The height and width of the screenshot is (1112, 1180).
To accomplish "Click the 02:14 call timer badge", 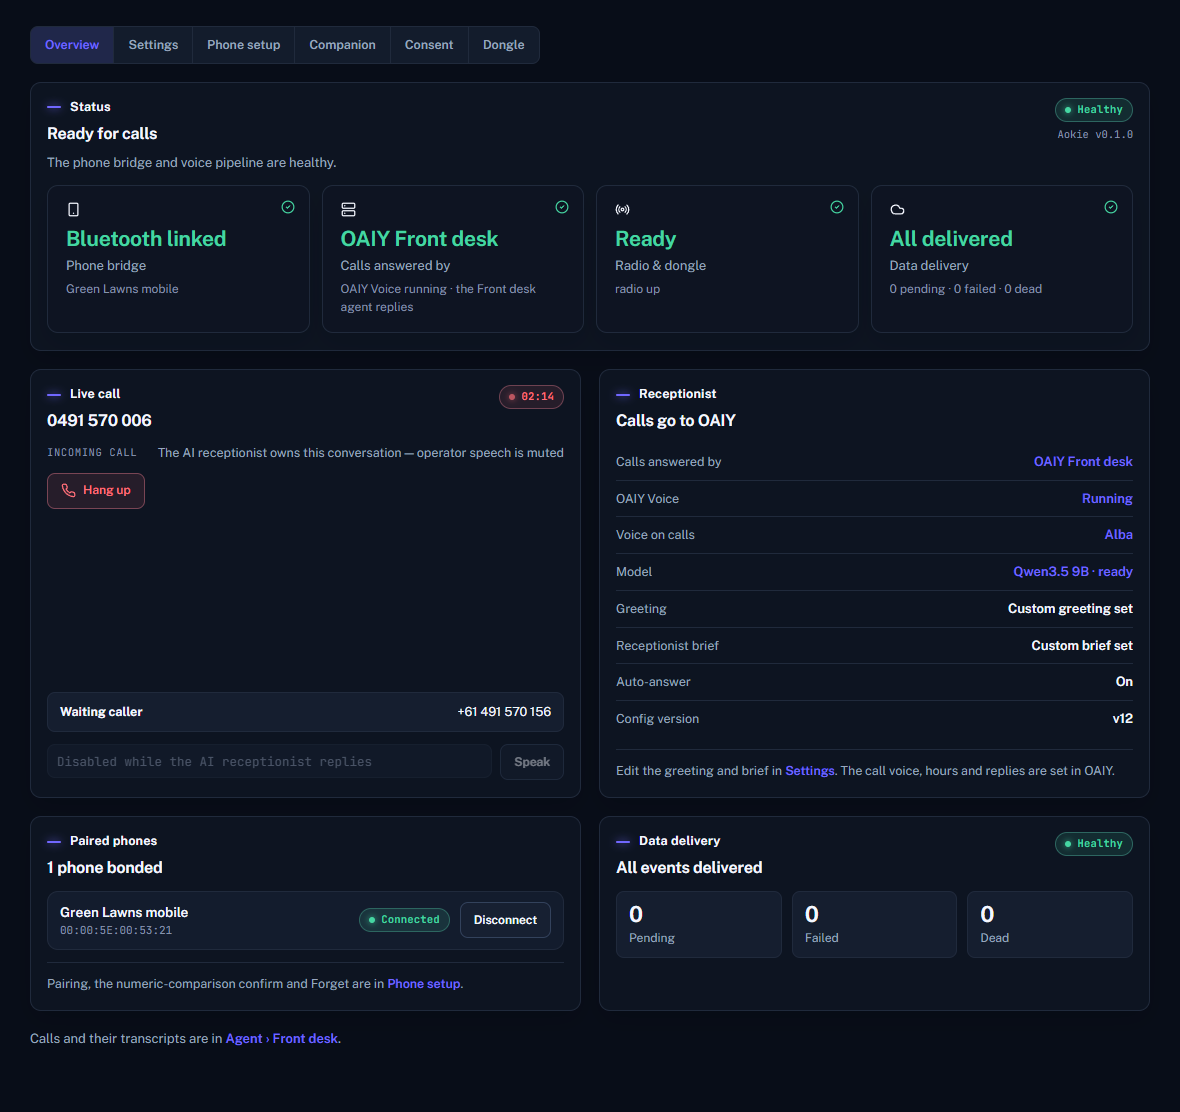I will tap(531, 396).
